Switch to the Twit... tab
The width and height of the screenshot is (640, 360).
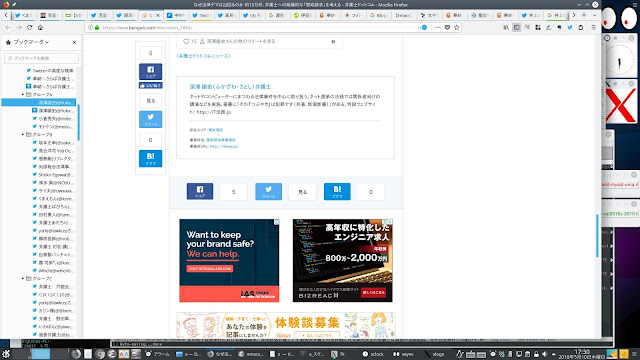201,15
